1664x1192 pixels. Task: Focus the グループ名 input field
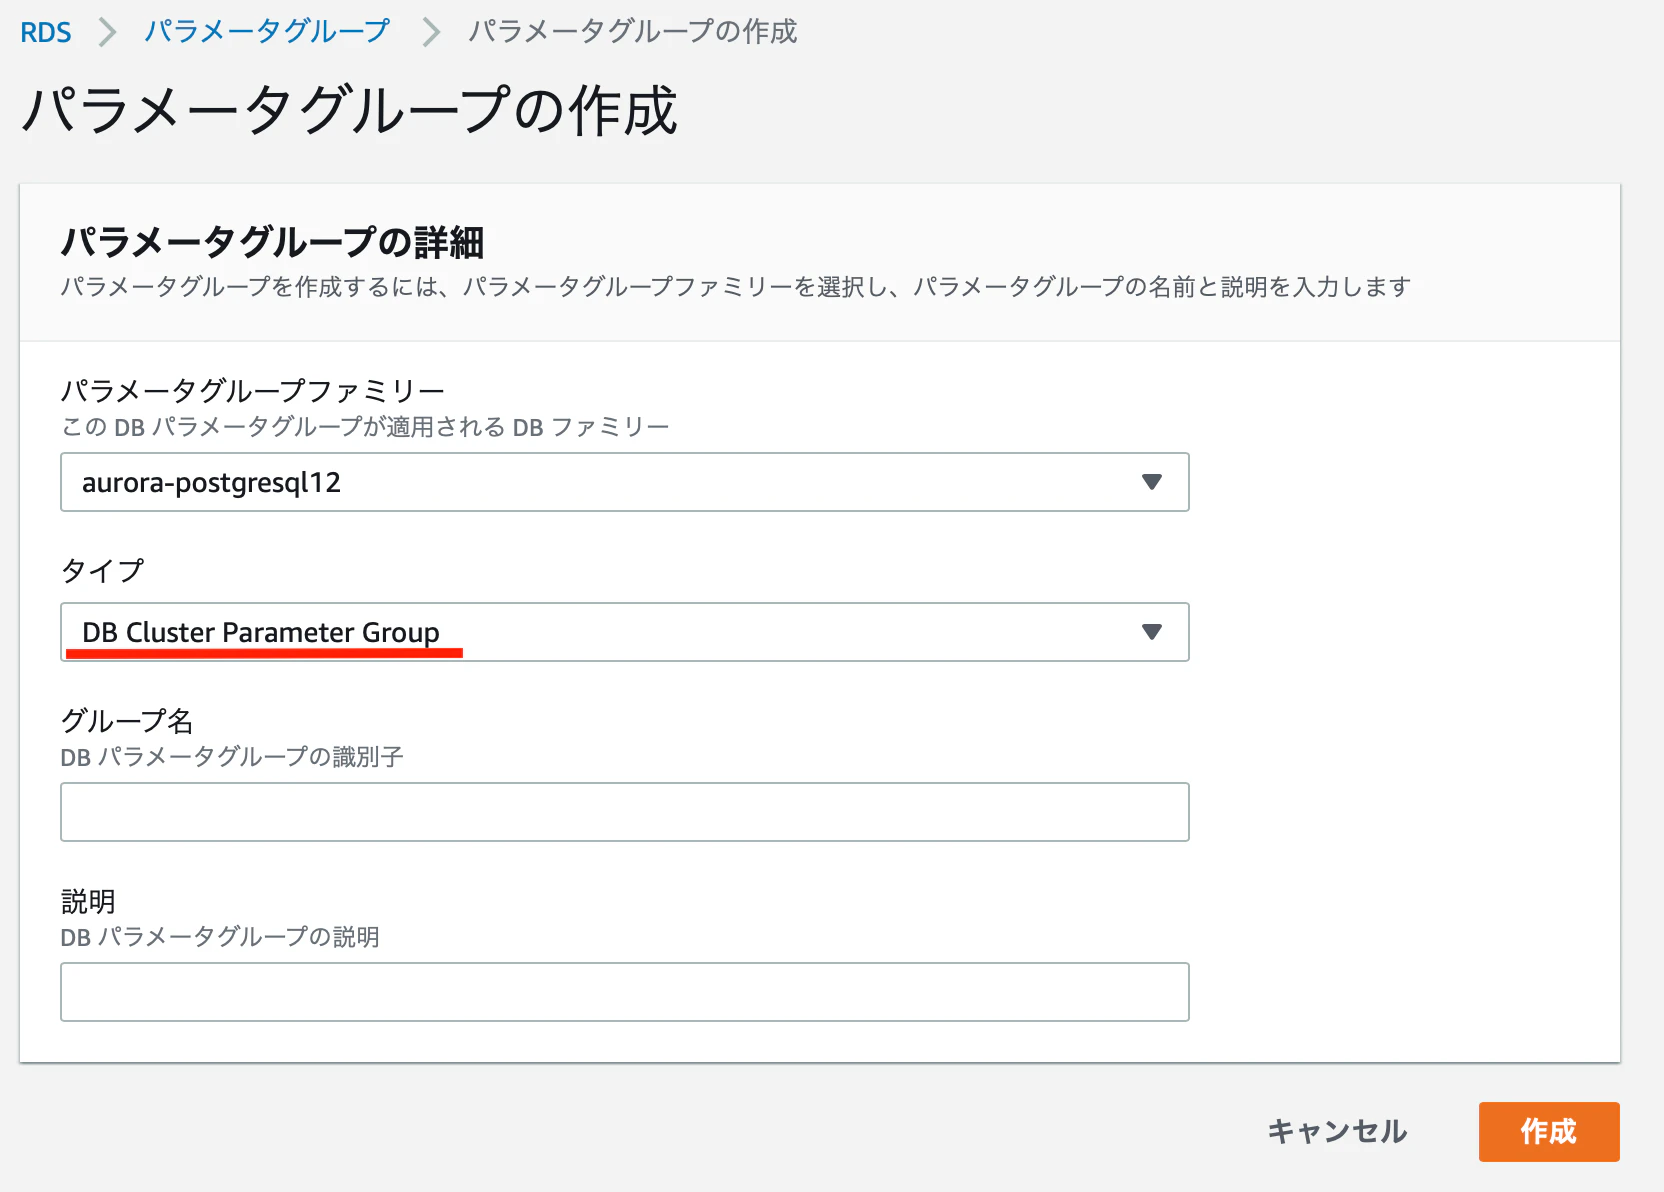[x=625, y=812]
